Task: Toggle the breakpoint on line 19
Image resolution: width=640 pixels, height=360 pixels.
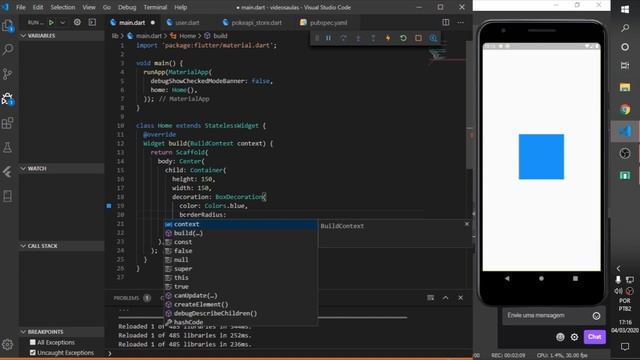Action: click(x=109, y=206)
